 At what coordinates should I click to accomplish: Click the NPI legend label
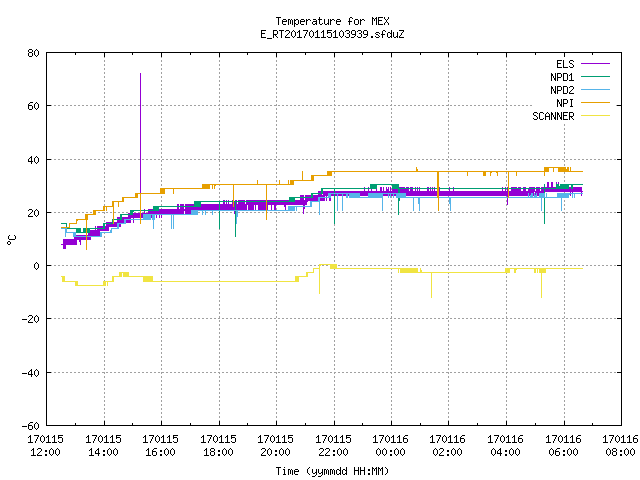point(565,103)
